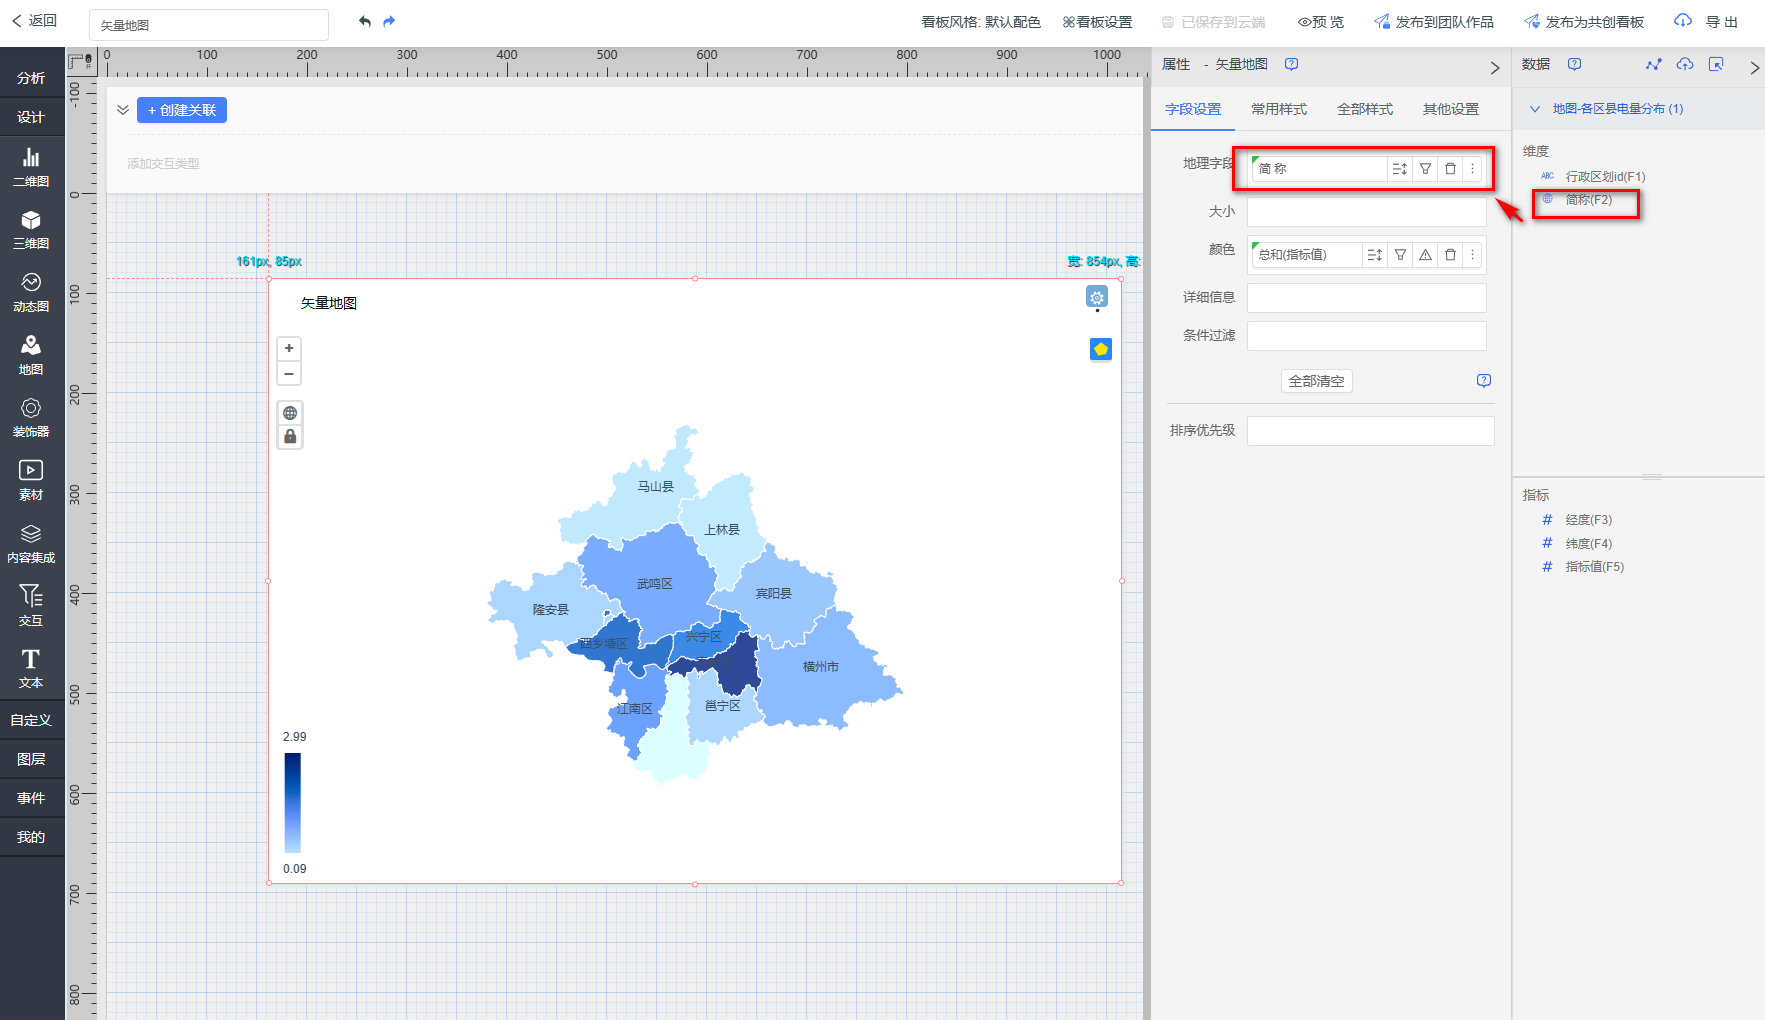Click the empty 排序优先级 field box
The width and height of the screenshot is (1765, 1020).
tap(1371, 431)
